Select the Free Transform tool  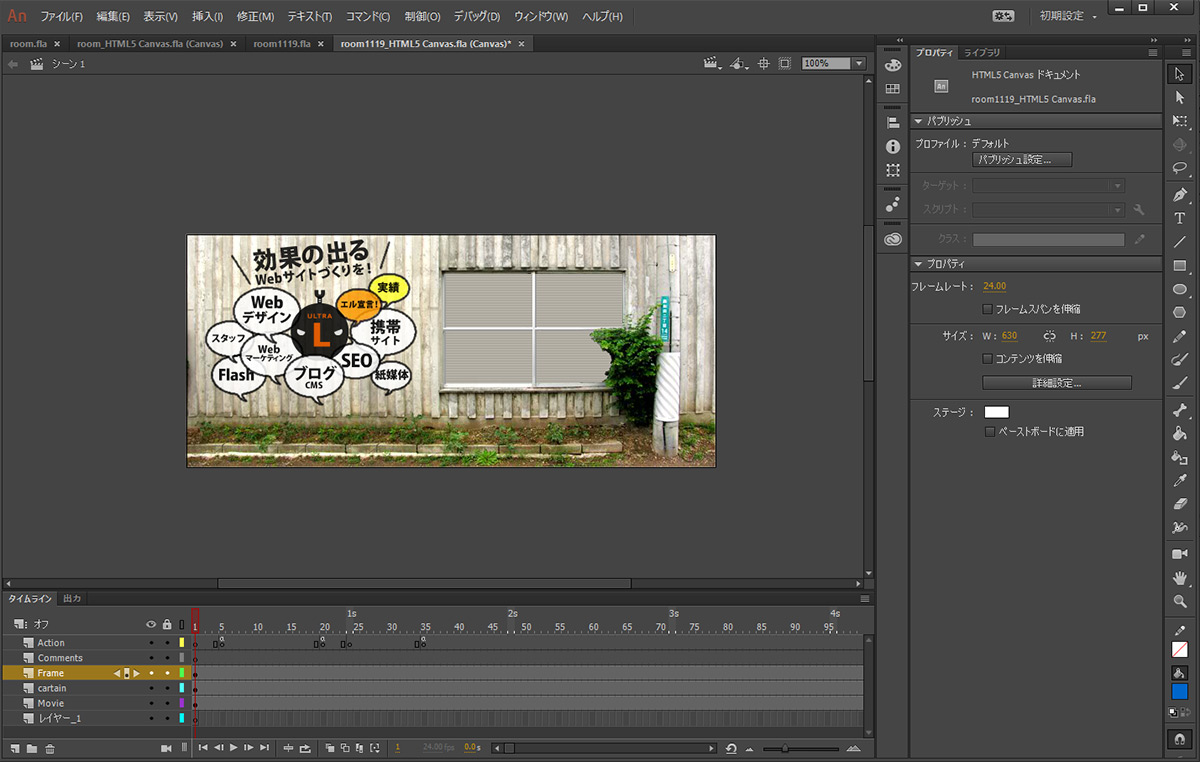pos(1180,121)
